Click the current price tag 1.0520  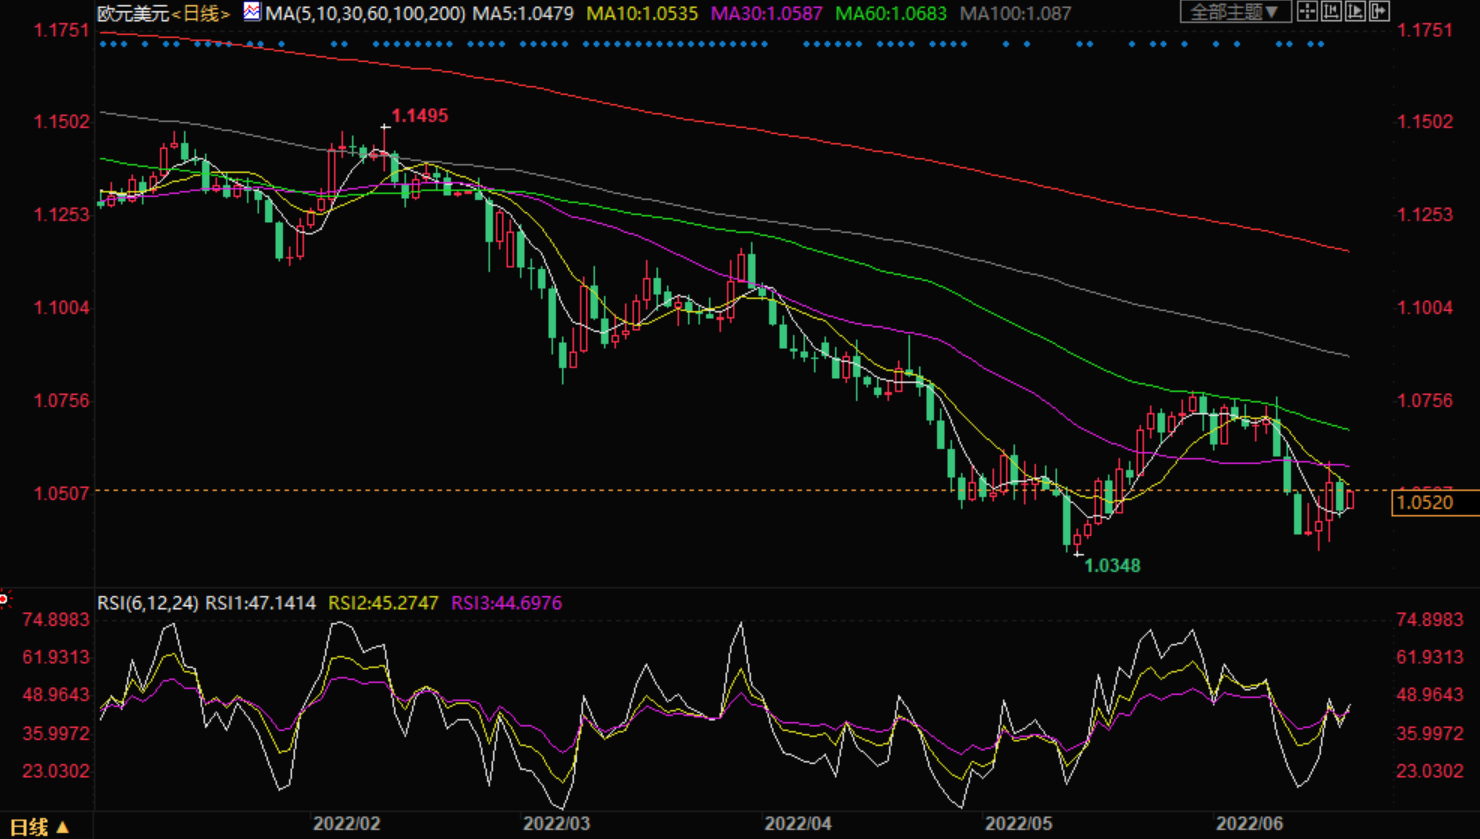1434,502
